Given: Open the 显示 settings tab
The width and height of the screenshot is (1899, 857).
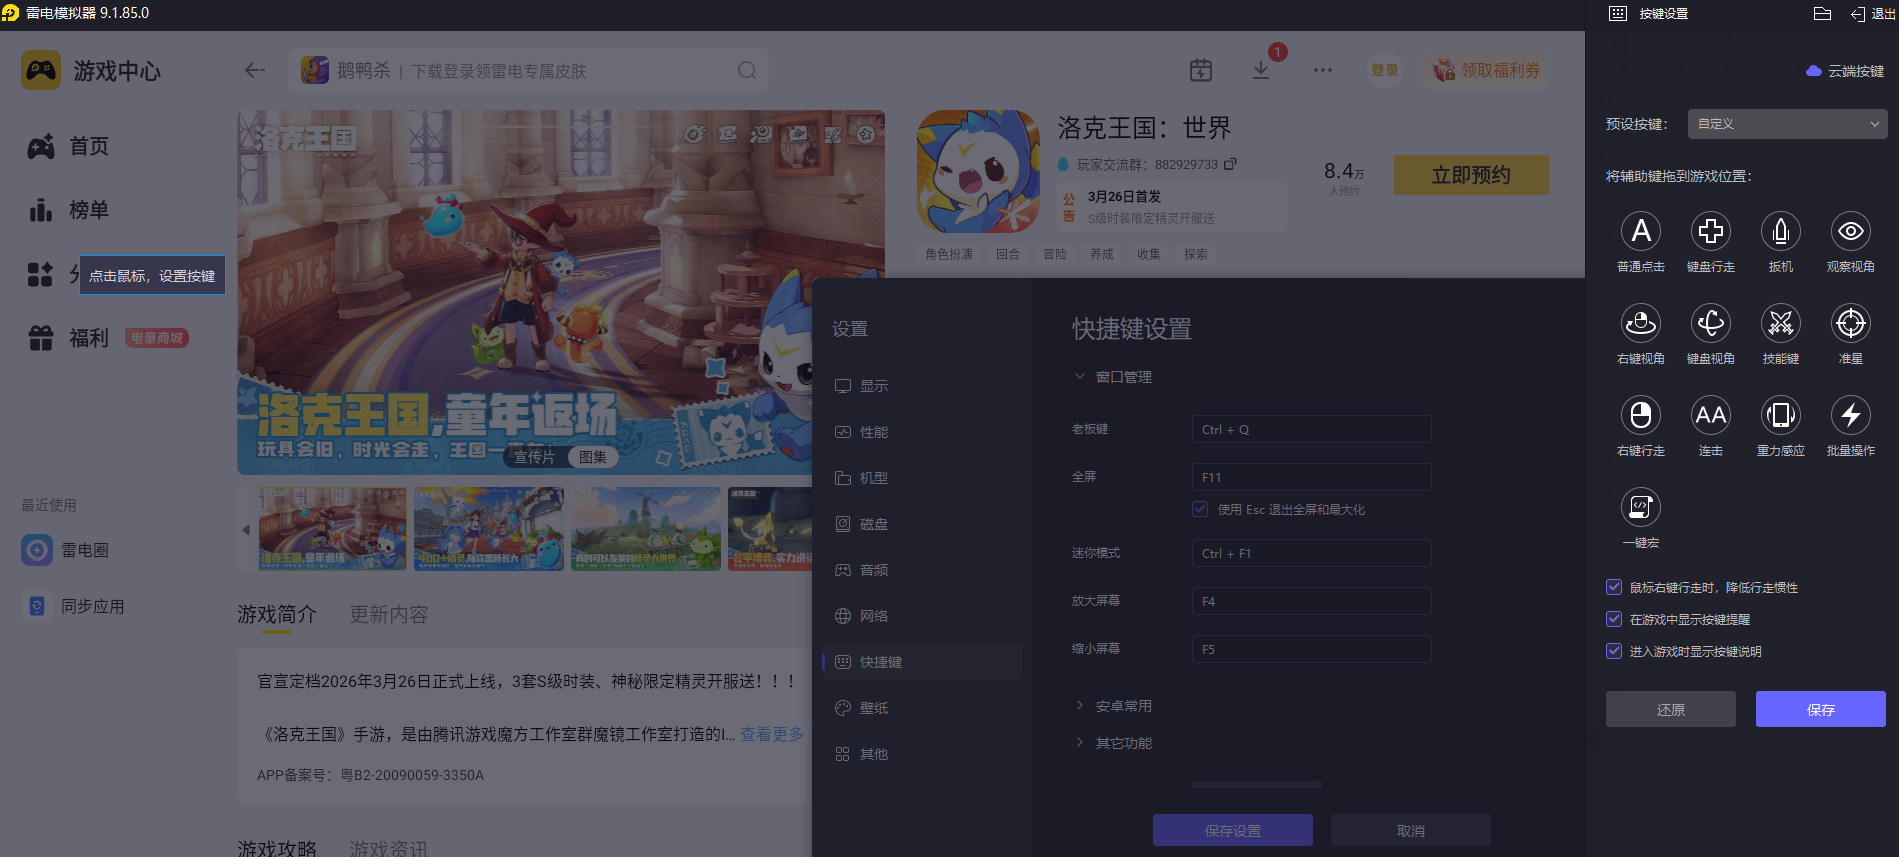Looking at the screenshot, I should (921, 386).
